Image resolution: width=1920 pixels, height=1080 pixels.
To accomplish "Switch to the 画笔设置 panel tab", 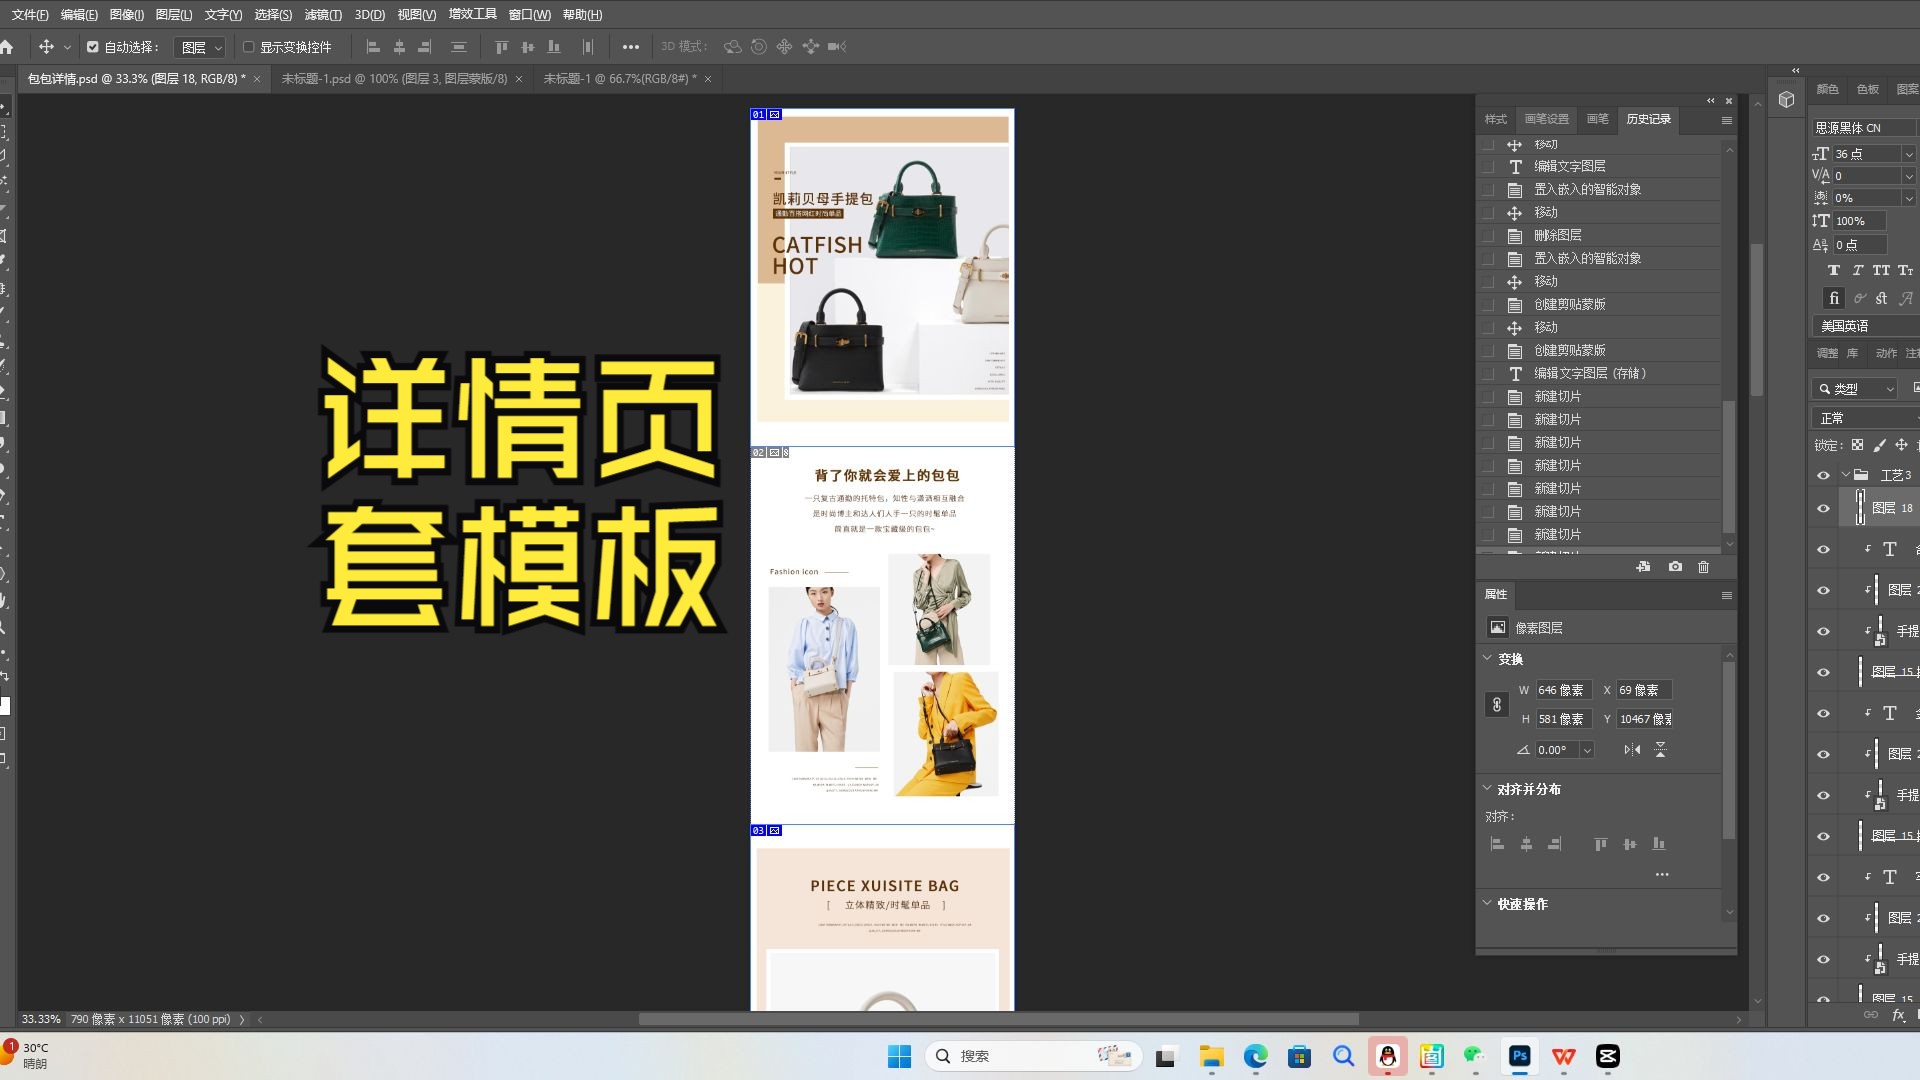I will point(1546,119).
